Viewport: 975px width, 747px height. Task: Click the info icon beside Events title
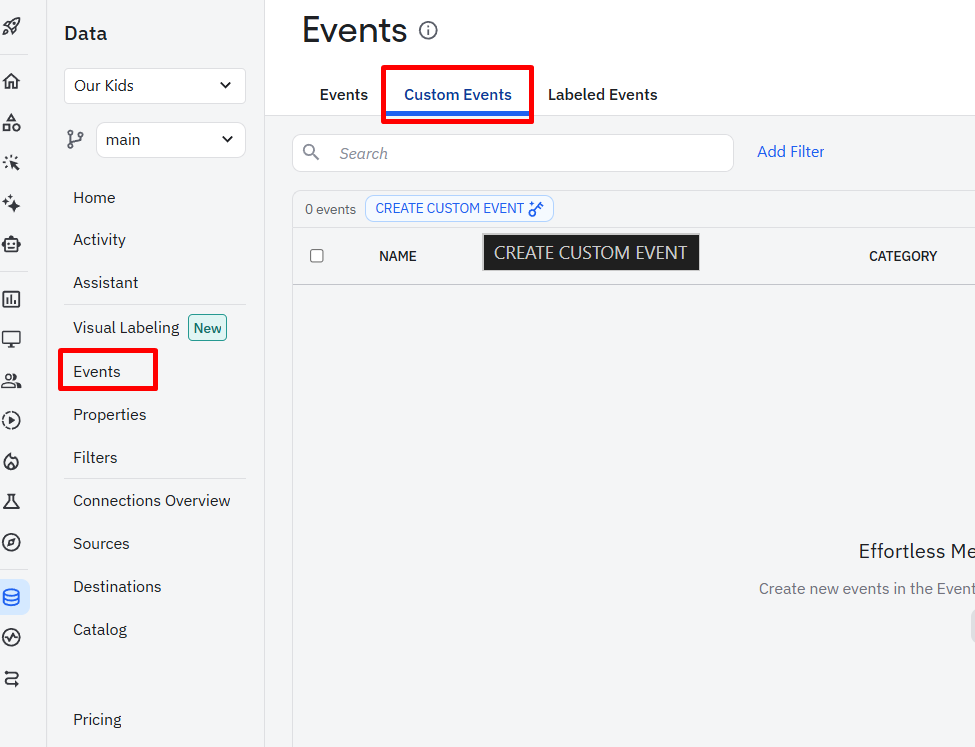pos(428,30)
